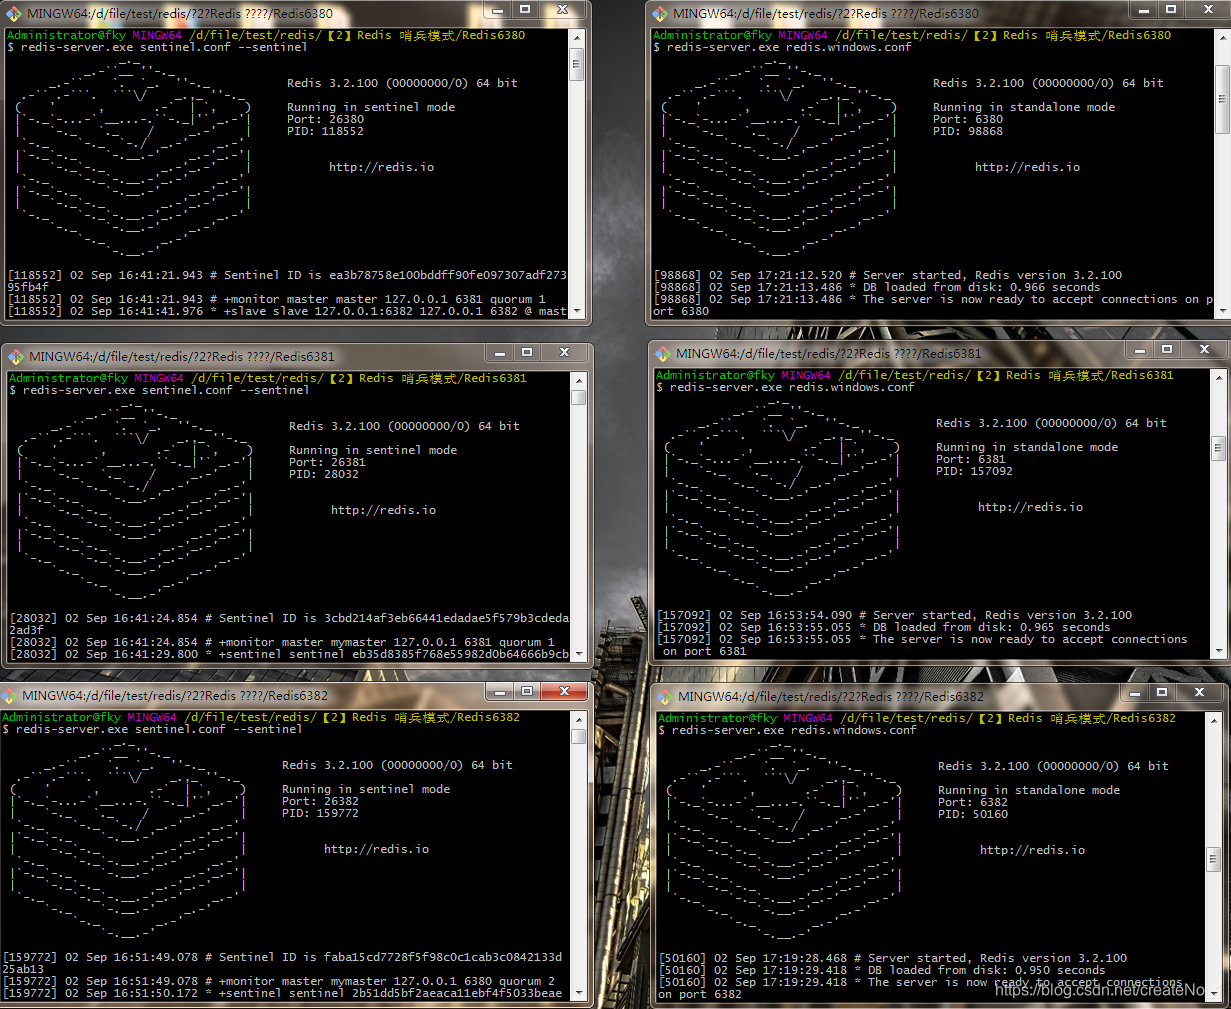Click the 'PID: 118552' text
The height and width of the screenshot is (1009, 1231).
point(325,131)
